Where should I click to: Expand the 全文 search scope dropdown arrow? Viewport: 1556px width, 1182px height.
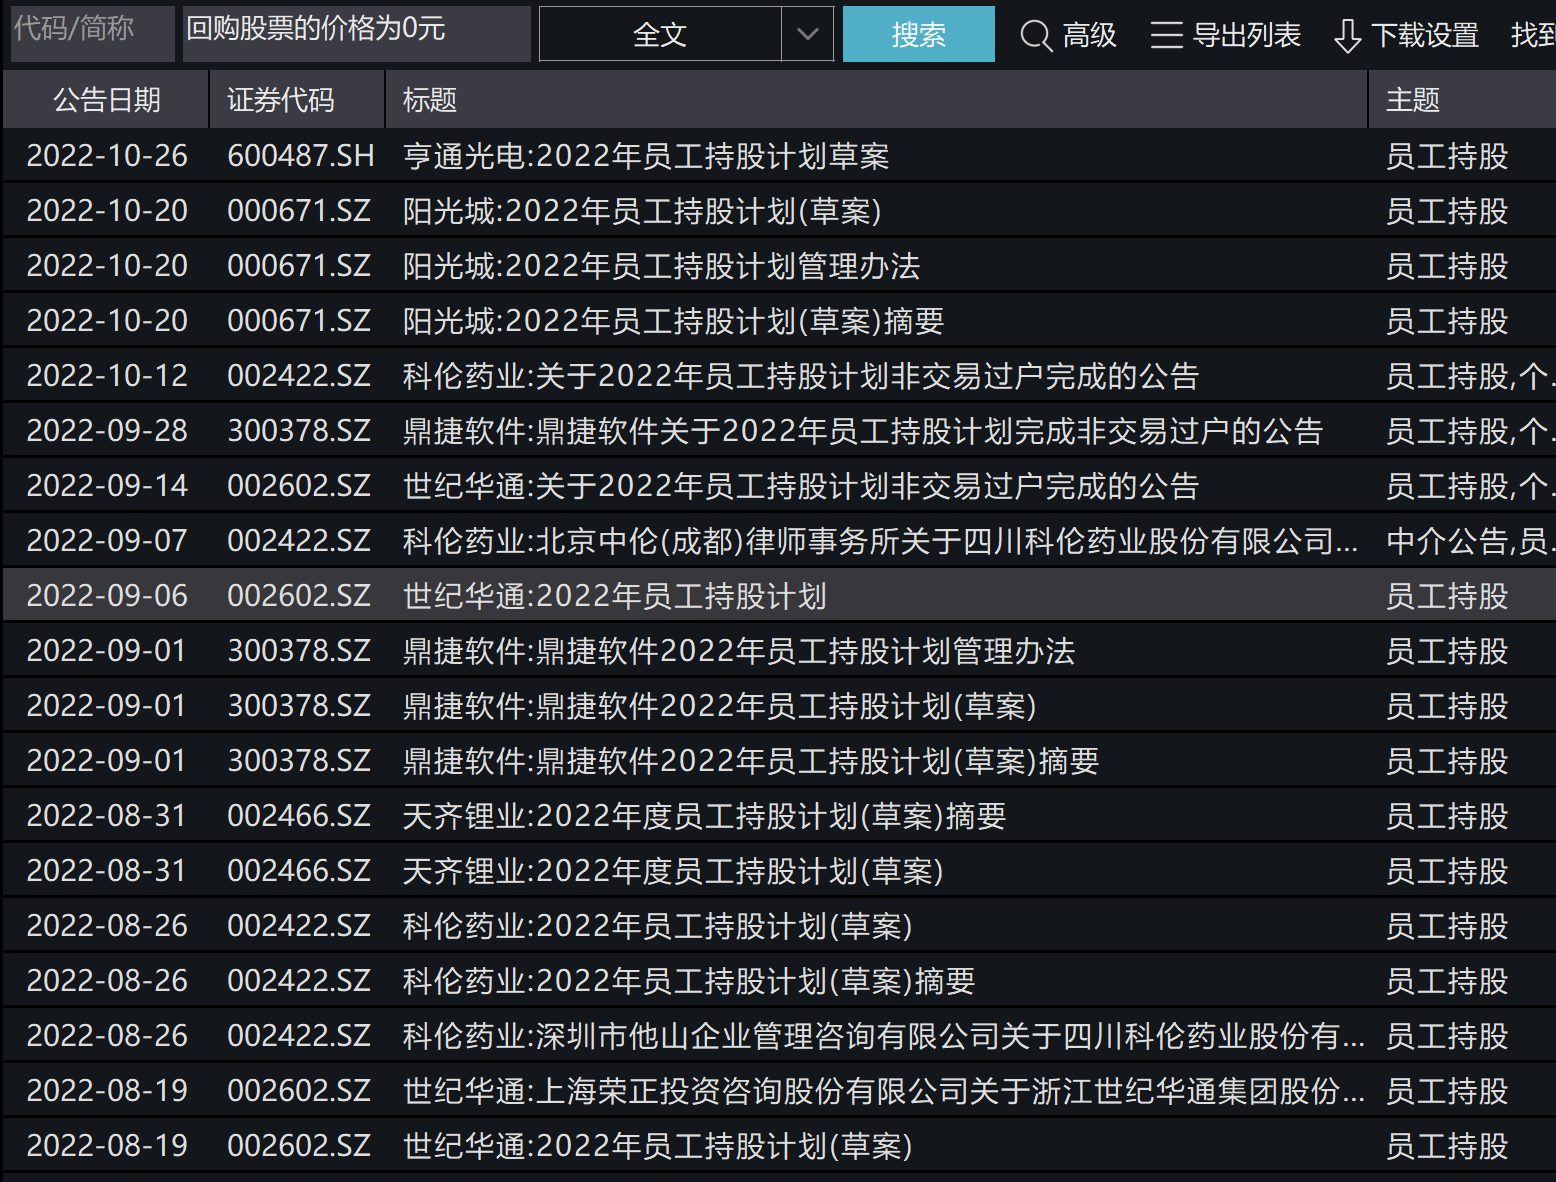point(807,34)
